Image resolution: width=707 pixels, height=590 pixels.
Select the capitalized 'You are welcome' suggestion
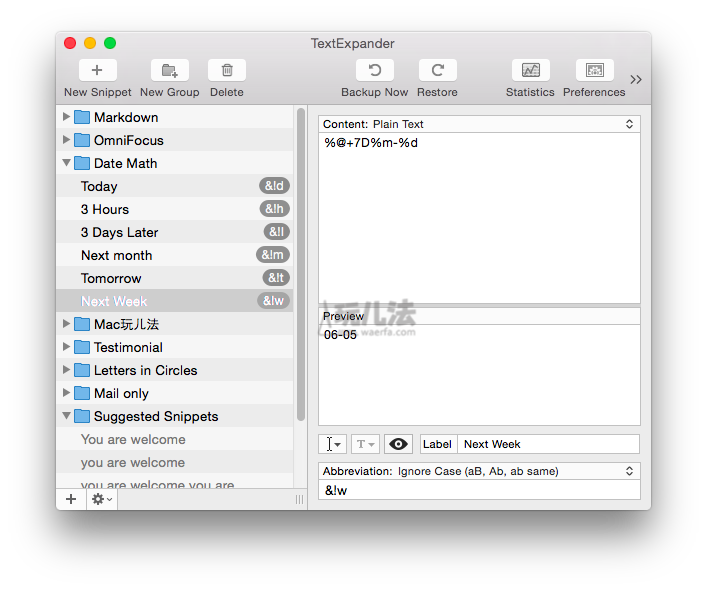point(175,439)
